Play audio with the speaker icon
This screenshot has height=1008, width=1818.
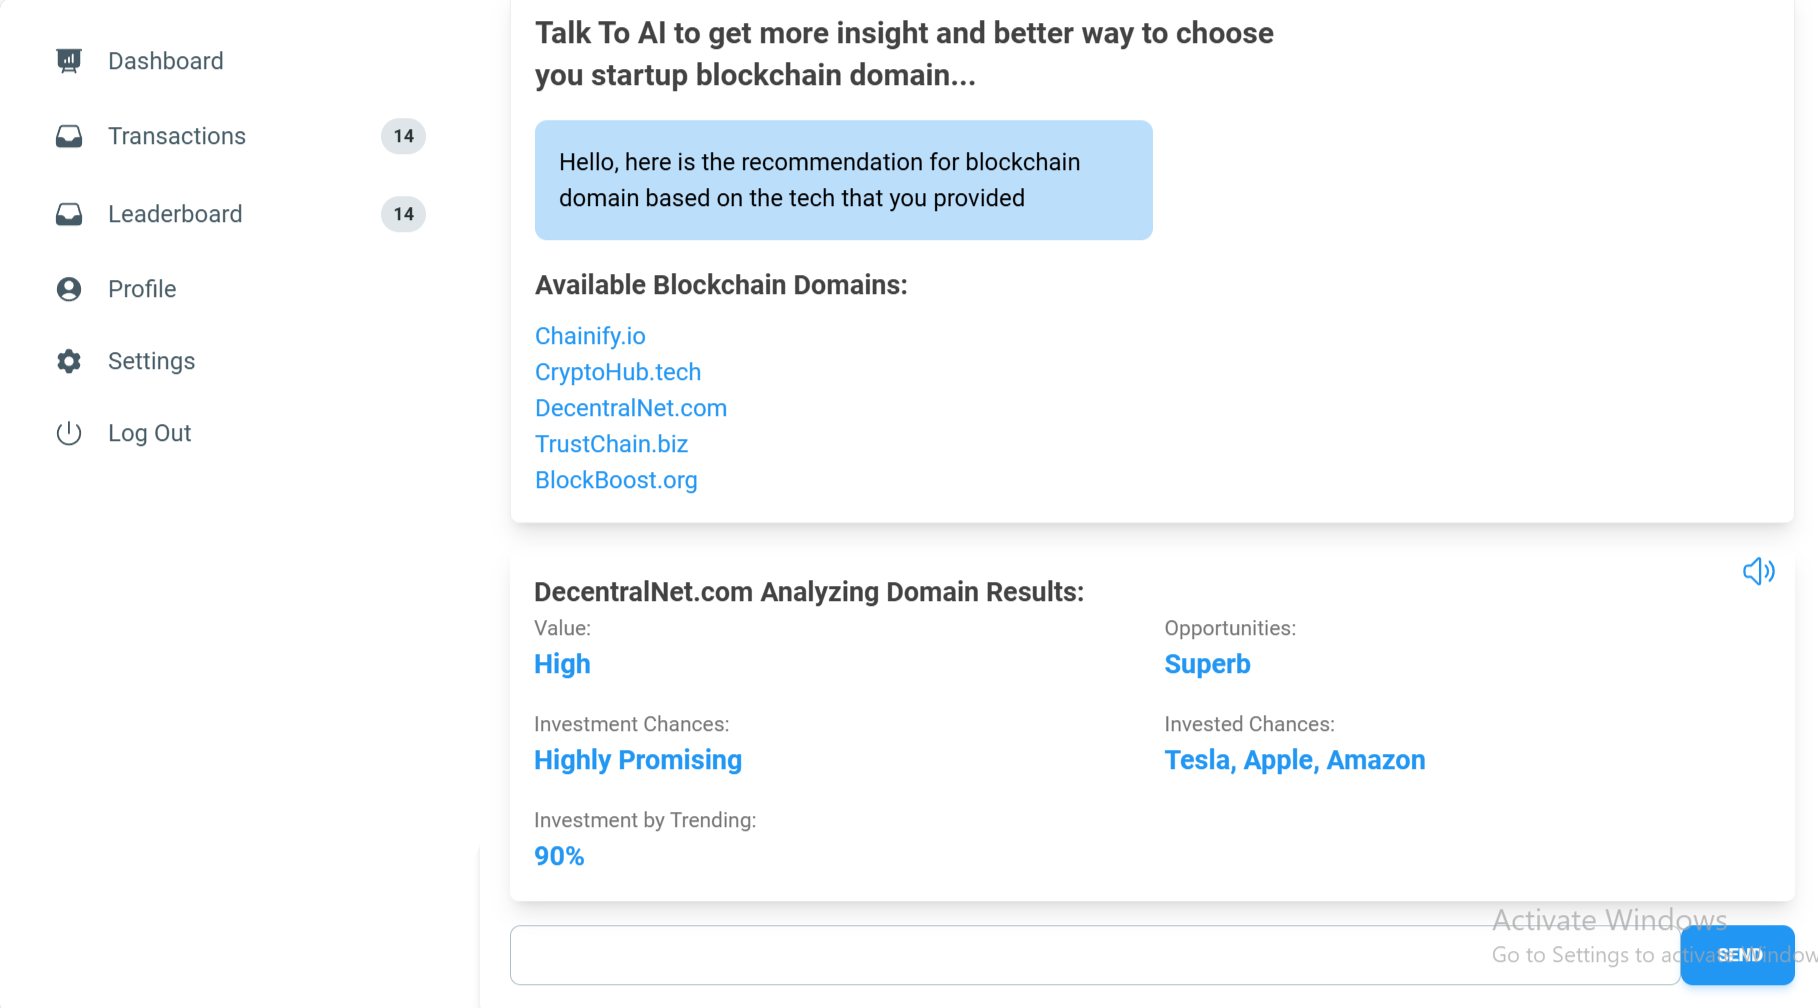click(1758, 571)
